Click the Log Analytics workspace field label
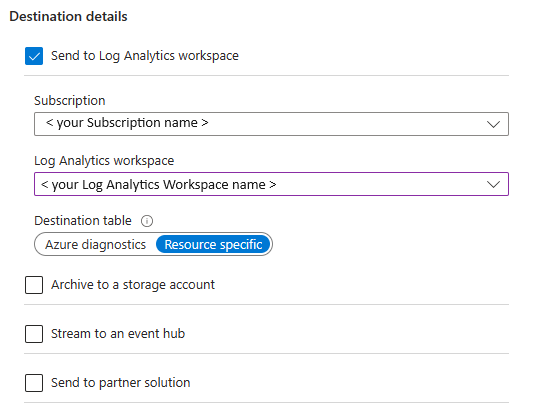The width and height of the screenshot is (533, 410). click(104, 160)
